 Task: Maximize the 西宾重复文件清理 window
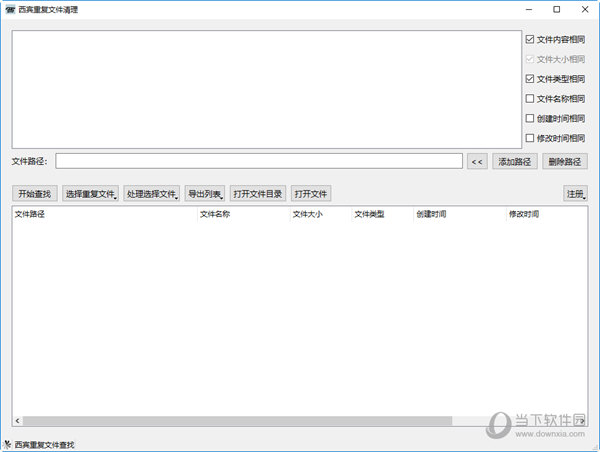pos(557,10)
